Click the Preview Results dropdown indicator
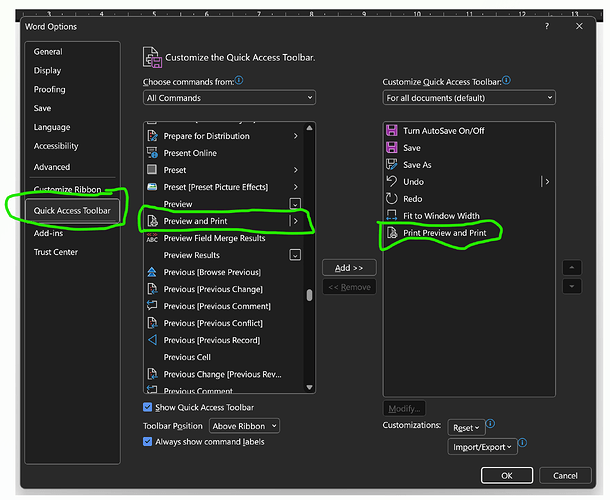The width and height of the screenshot is (610, 500). (295, 255)
